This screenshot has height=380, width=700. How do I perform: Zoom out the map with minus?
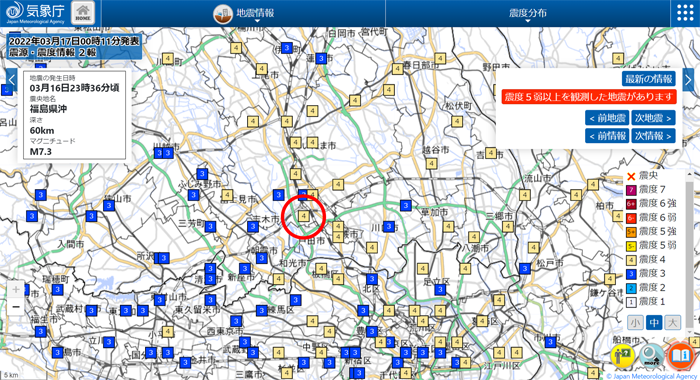pyautogui.click(x=16, y=307)
